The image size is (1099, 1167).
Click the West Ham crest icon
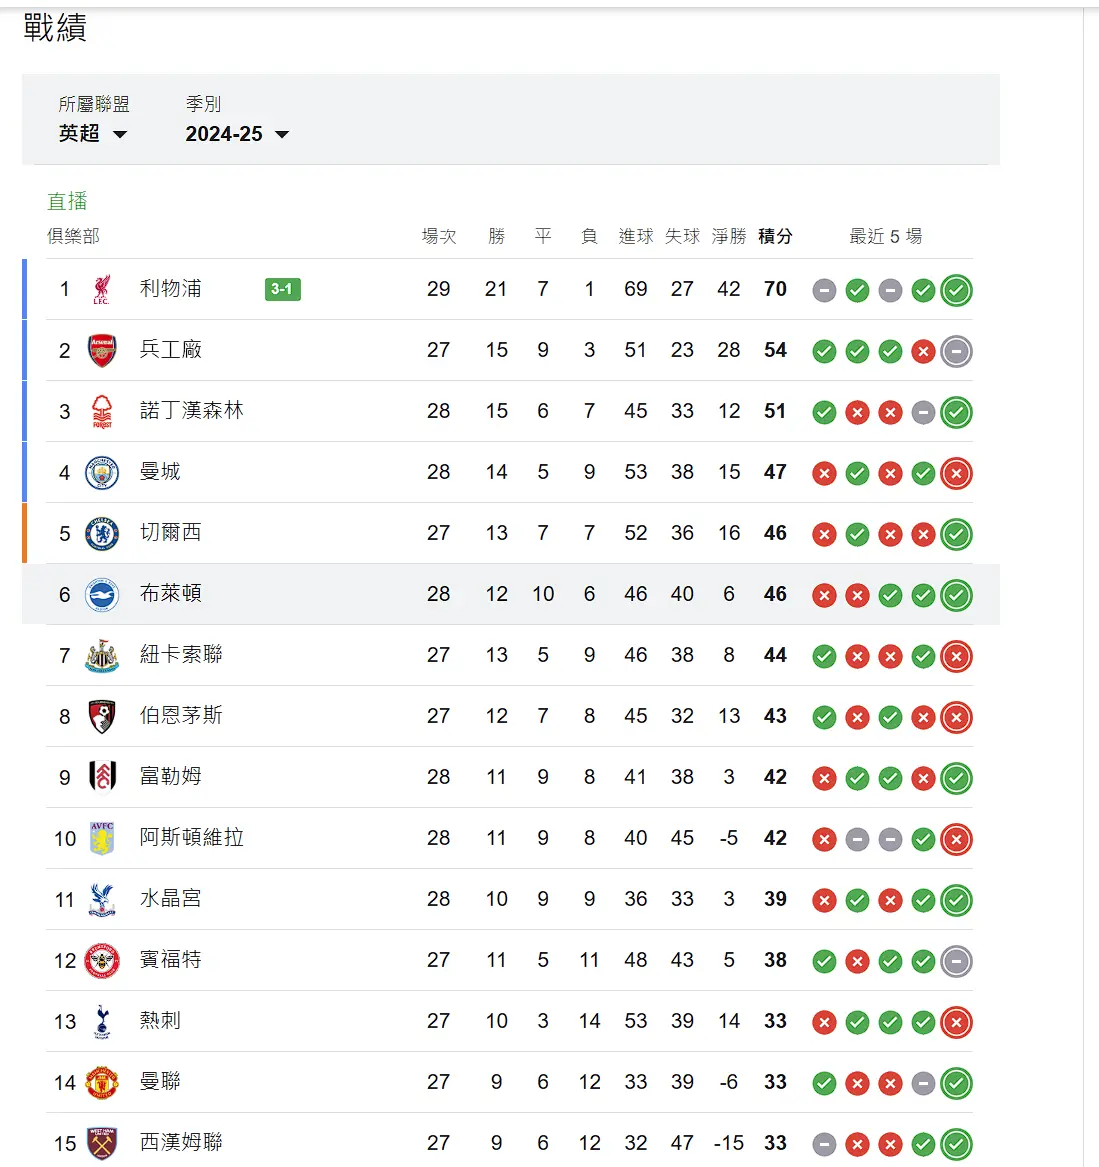(102, 1144)
